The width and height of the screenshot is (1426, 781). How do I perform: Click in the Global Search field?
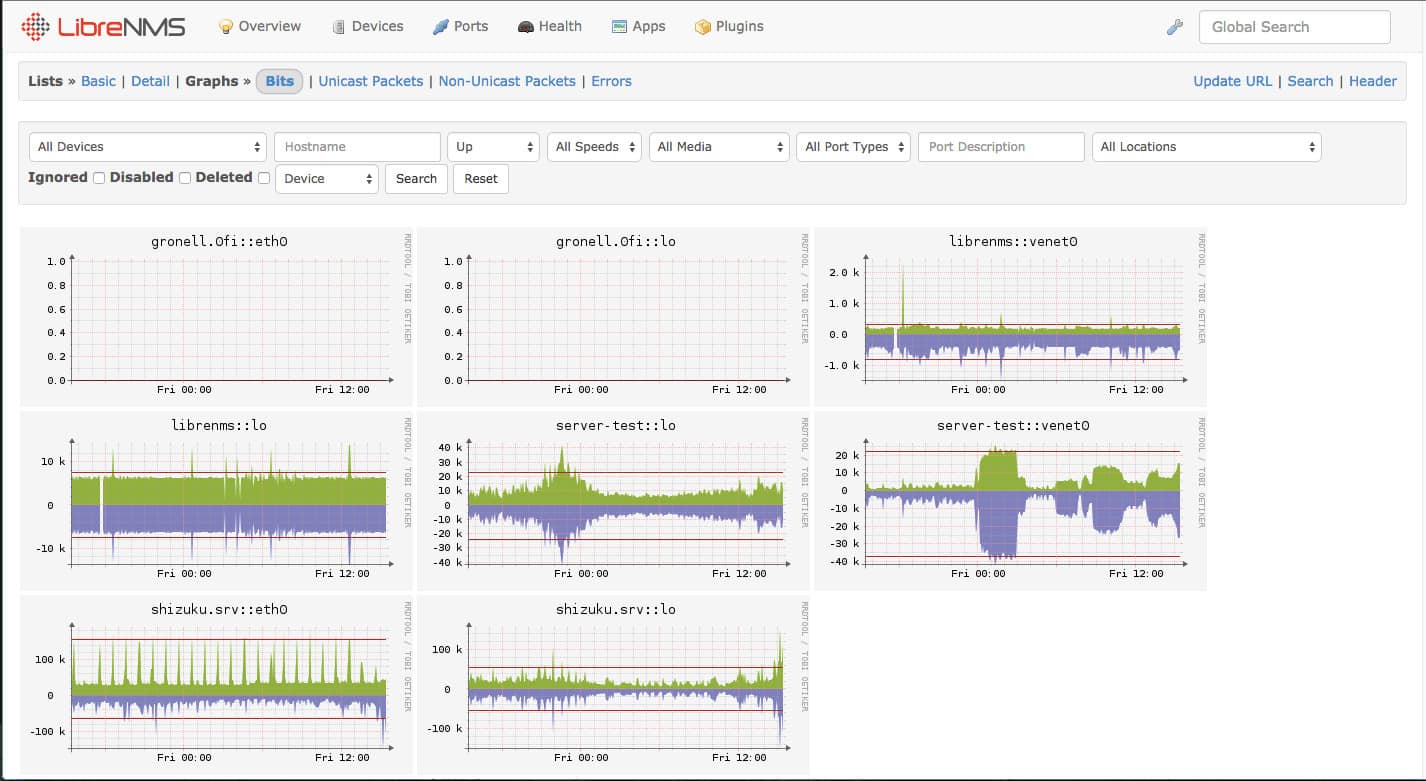click(x=1294, y=27)
